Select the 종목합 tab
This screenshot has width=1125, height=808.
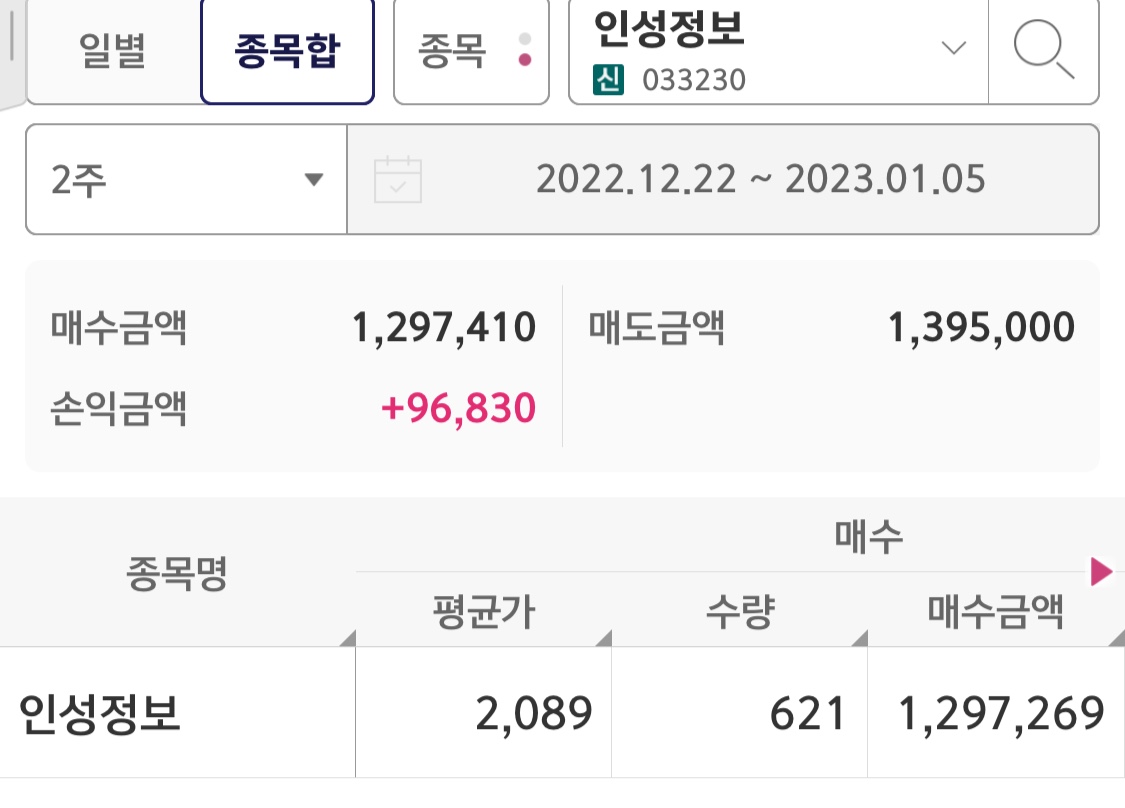(x=287, y=52)
